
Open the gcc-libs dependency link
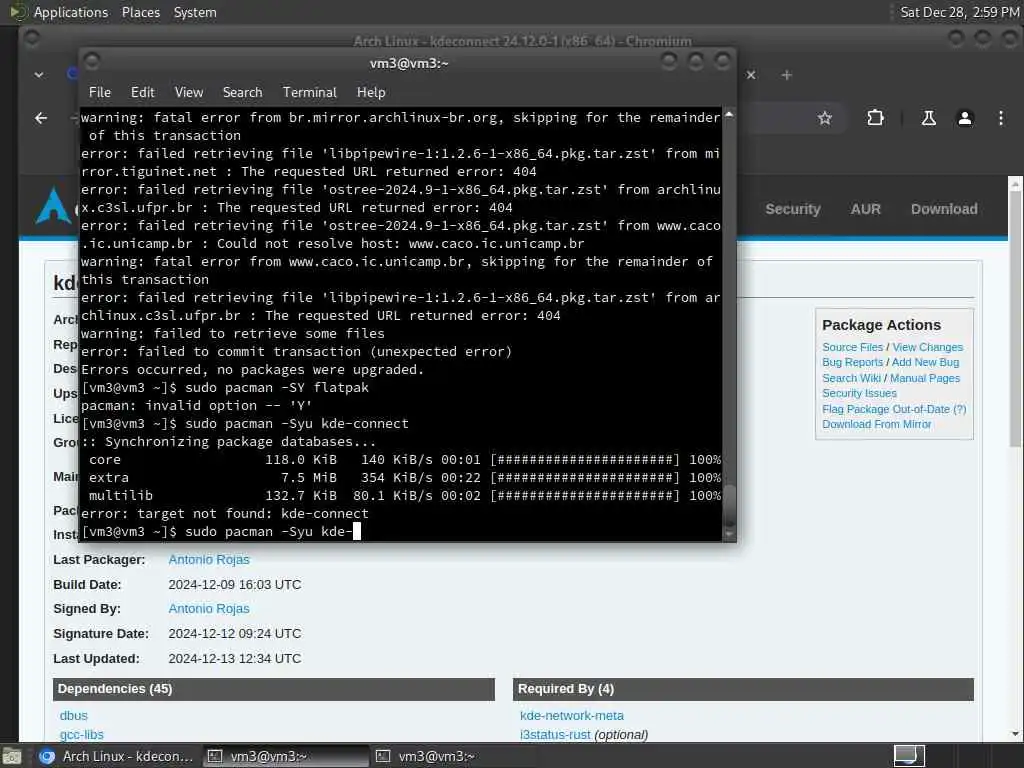pyautogui.click(x=82, y=735)
